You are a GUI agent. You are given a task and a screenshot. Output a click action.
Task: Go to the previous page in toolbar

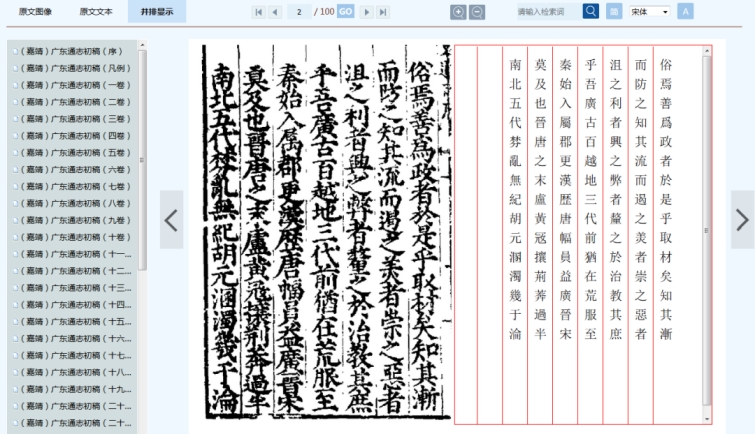[275, 11]
